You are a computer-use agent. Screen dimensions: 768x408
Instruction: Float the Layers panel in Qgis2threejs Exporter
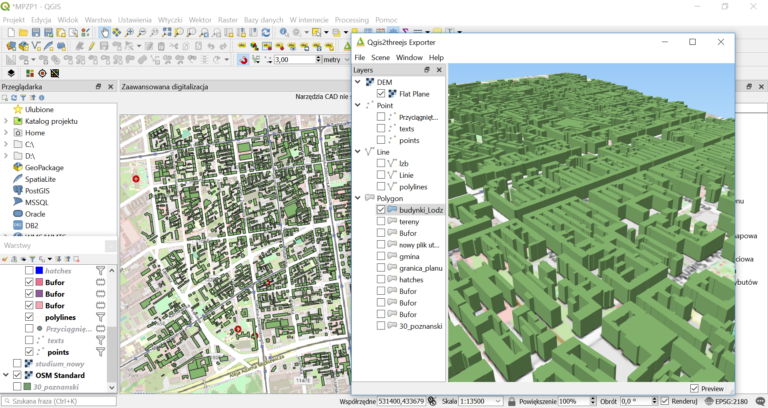427,70
